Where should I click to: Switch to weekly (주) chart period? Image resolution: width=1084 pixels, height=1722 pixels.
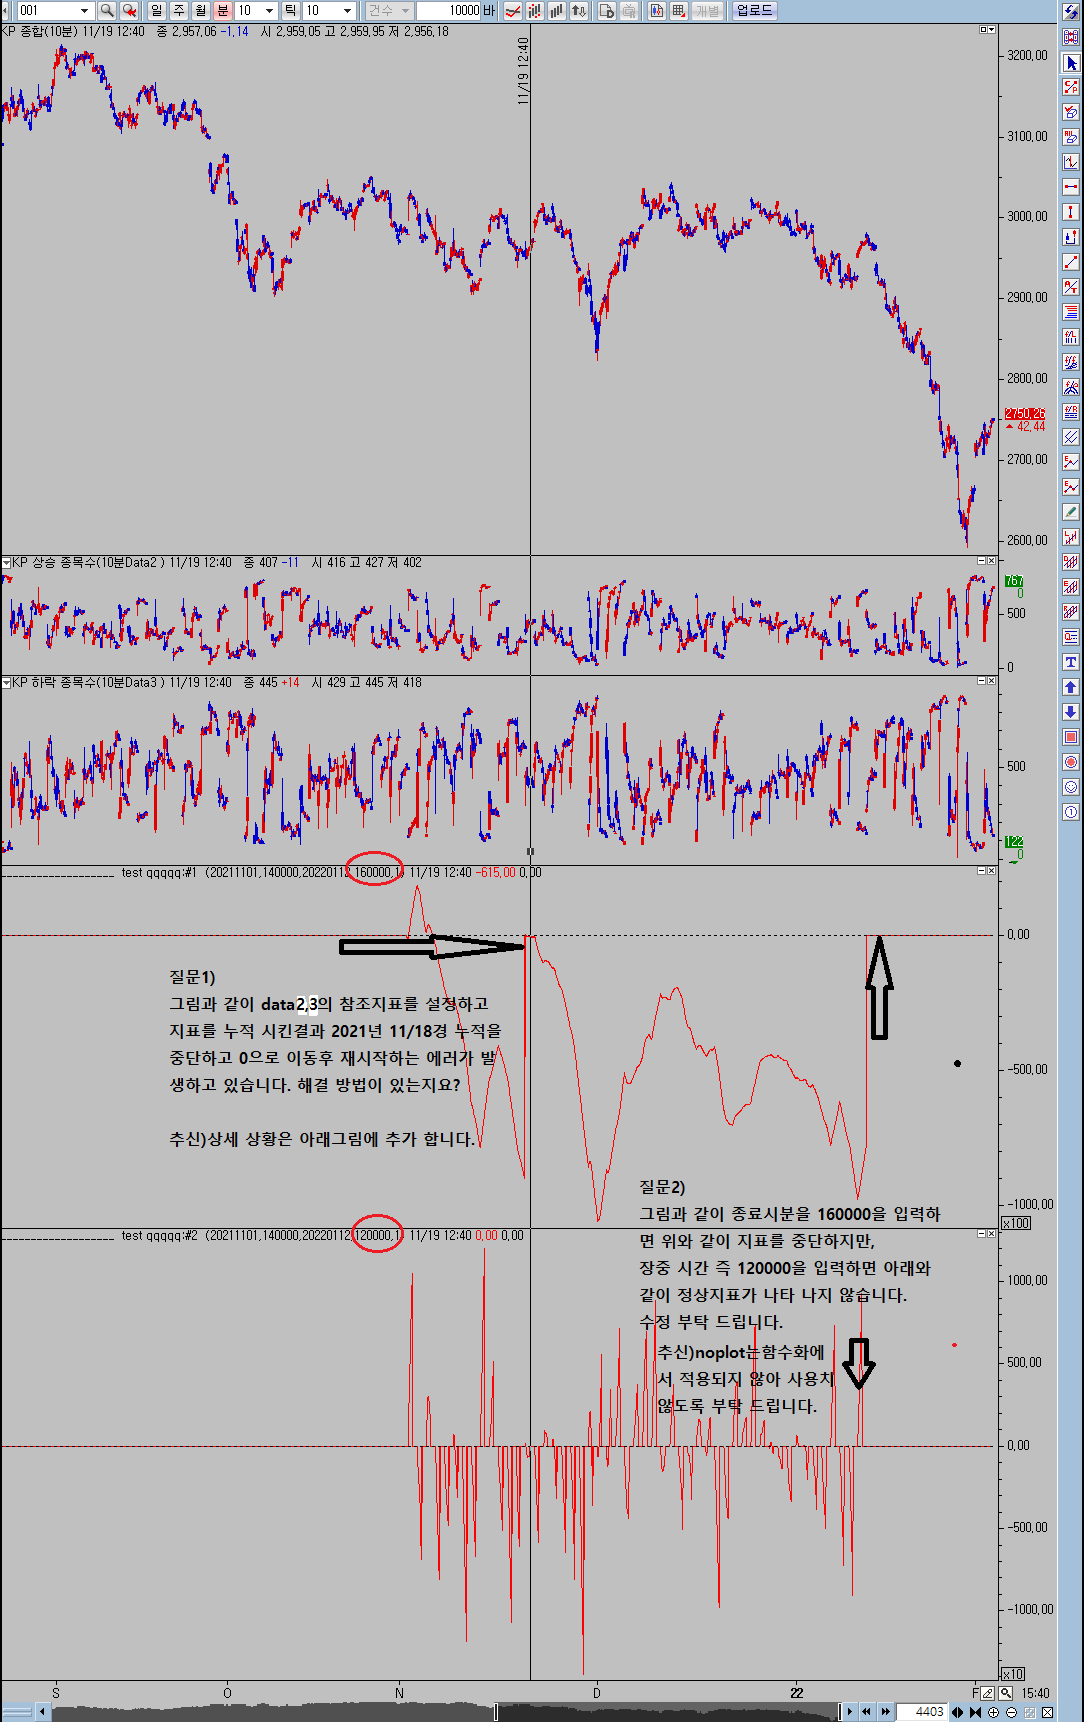pos(179,11)
